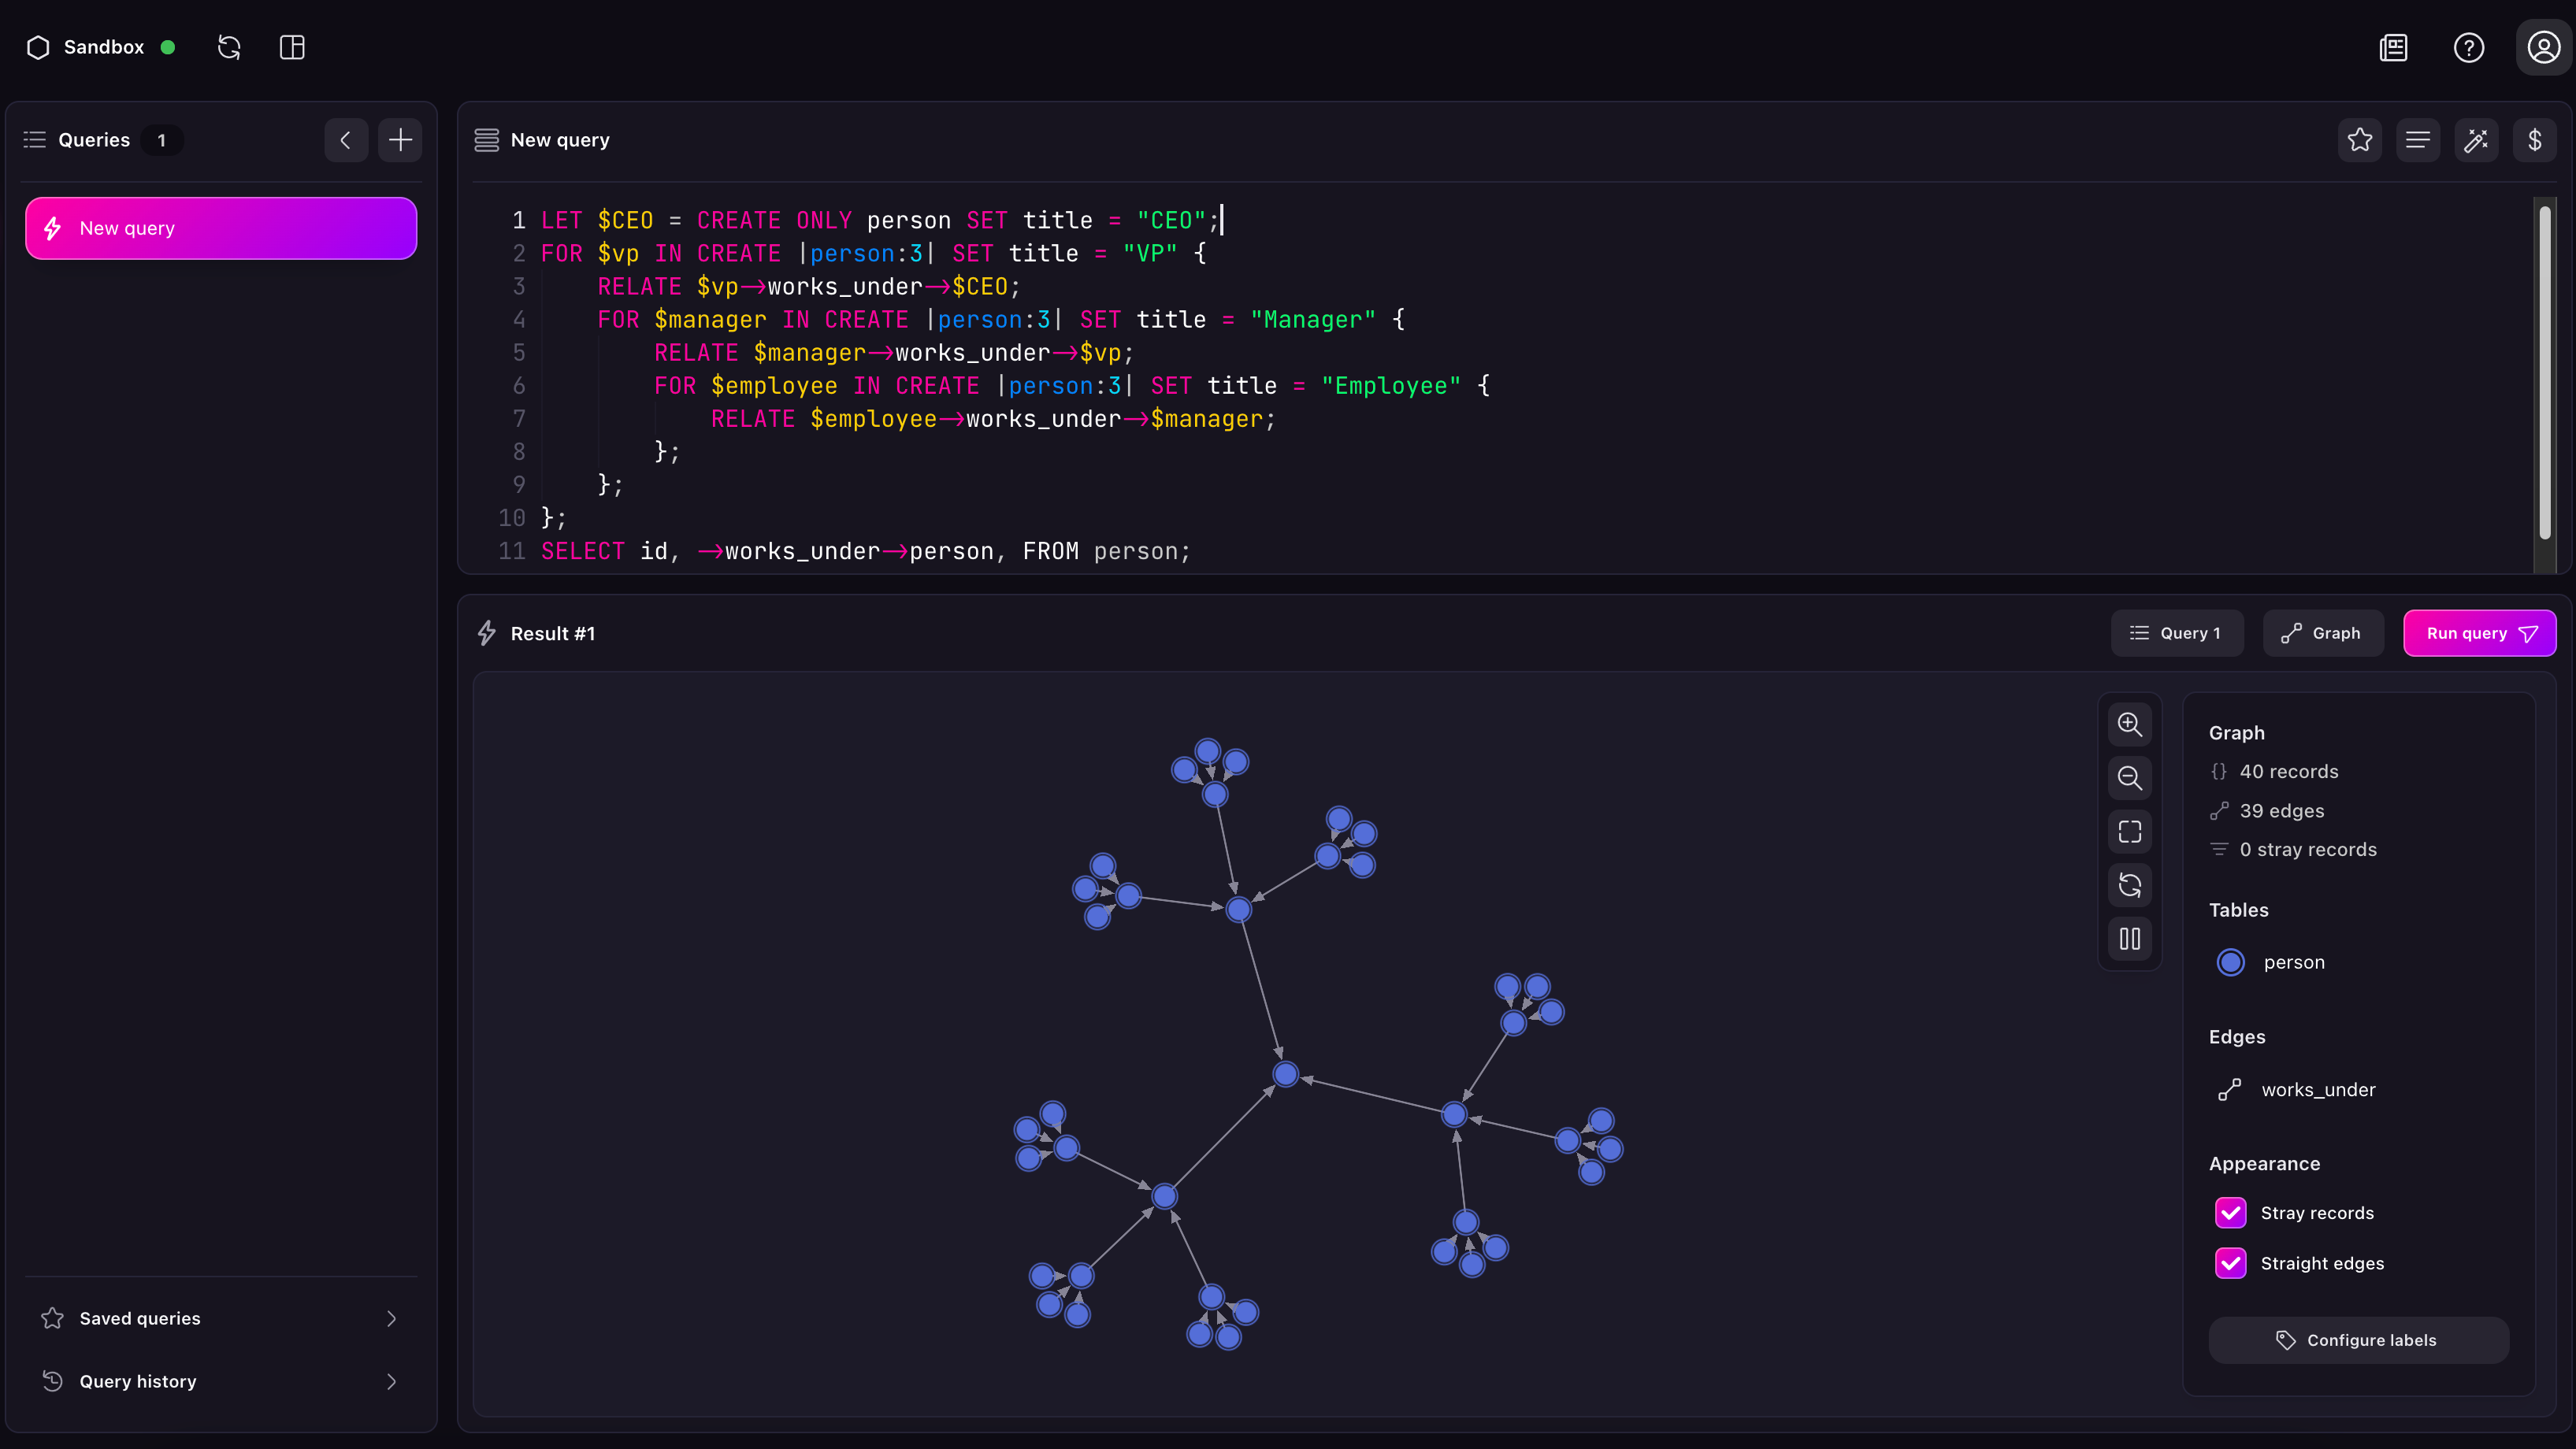Open help with the question mark icon
Viewport: 2576px width, 1449px height.
click(x=2469, y=47)
